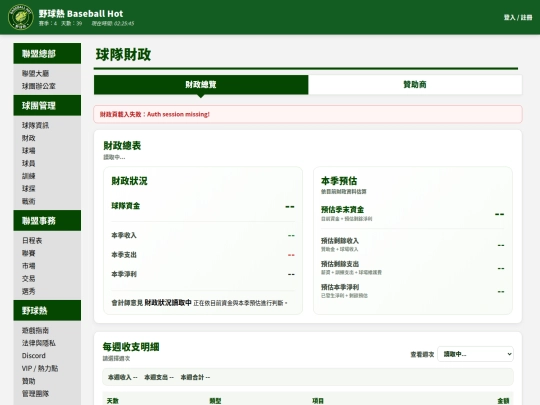Screen dimensions: 540x405
Task: Open the Discord sidebar link
Action: coord(34,356)
